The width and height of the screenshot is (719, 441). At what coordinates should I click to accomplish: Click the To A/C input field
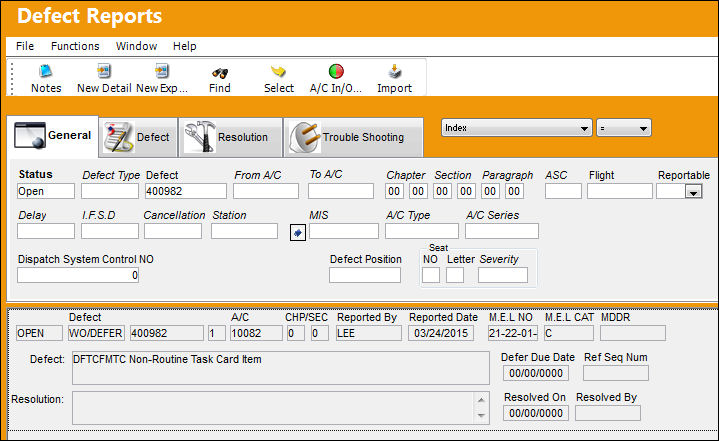341,191
